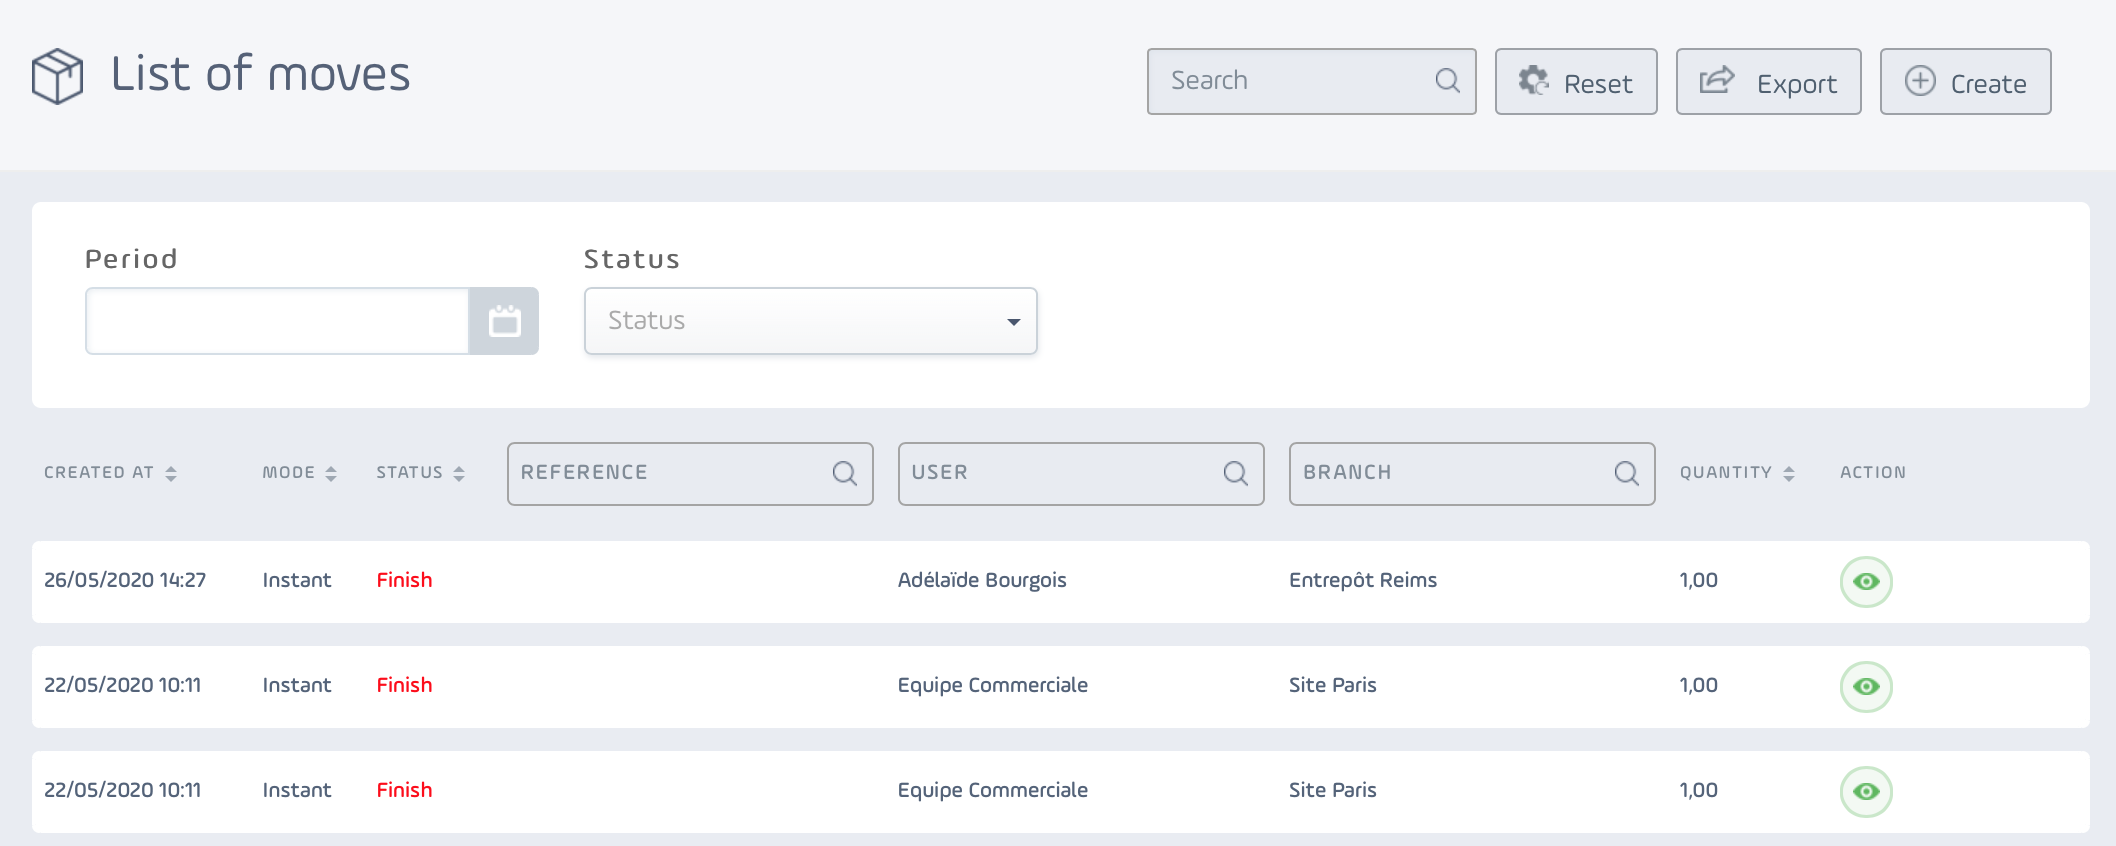Screen dimensions: 2116x846
Task: Click the package box icon beside List of moves
Action: coord(57,76)
